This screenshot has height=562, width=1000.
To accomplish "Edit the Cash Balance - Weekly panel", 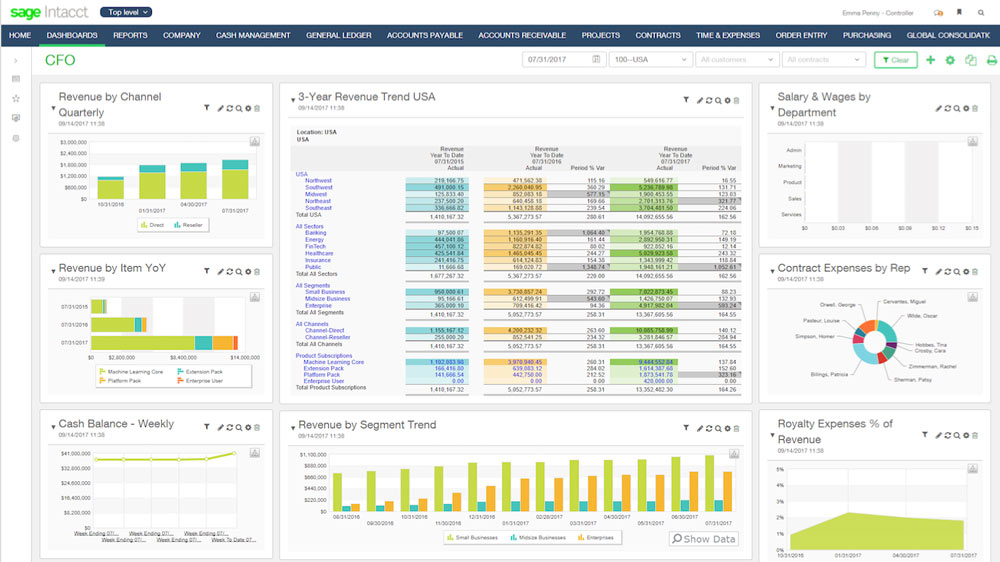I will coord(220,427).
